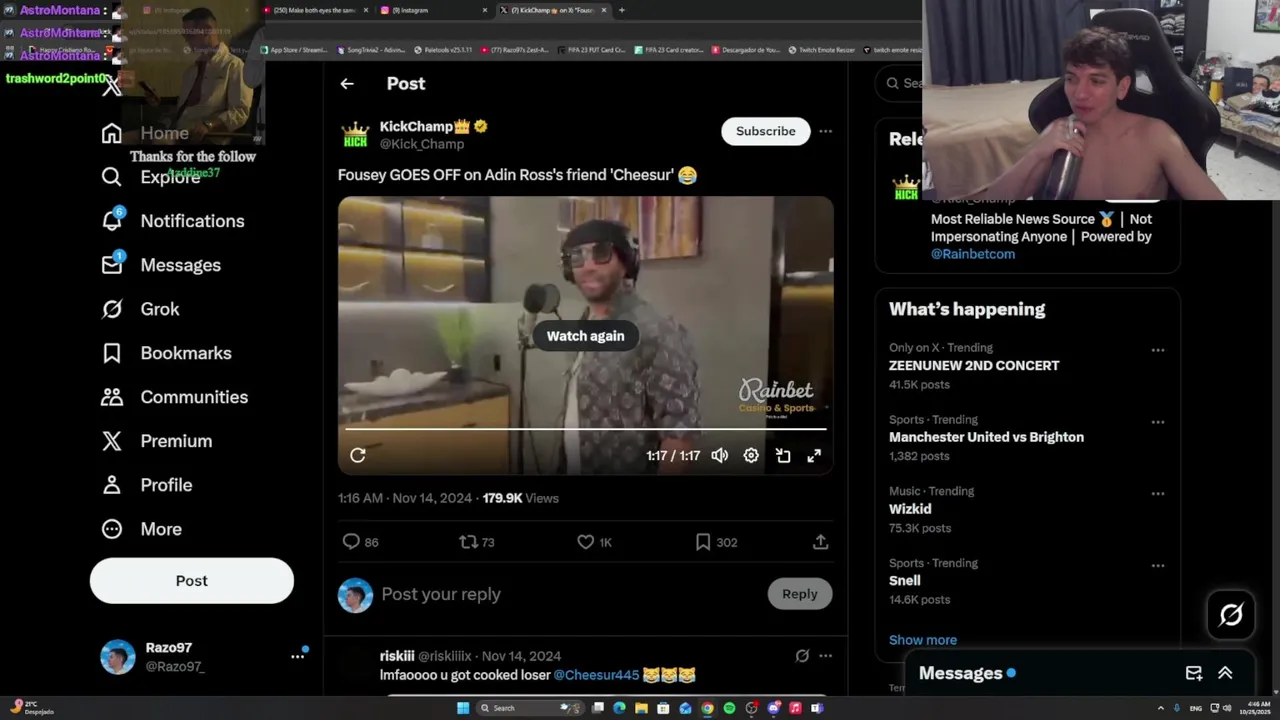Open File Explorer from the taskbar

point(641,708)
